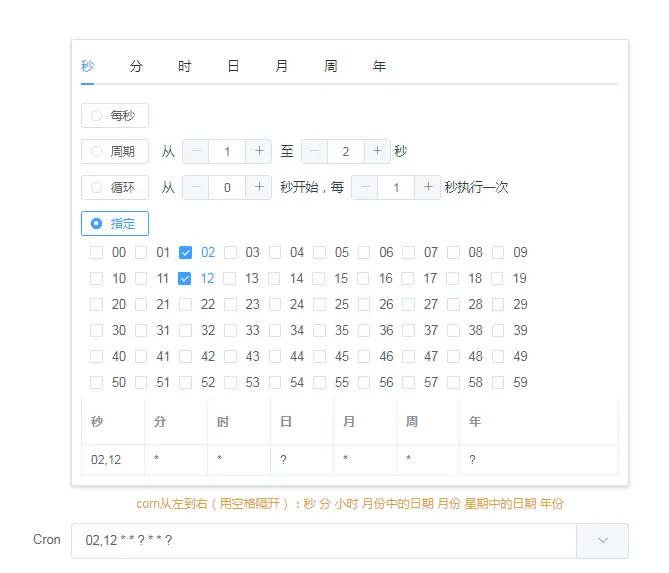The width and height of the screenshot is (669, 573).
Task: Check the 30 seconds checkbox
Action: (x=96, y=331)
